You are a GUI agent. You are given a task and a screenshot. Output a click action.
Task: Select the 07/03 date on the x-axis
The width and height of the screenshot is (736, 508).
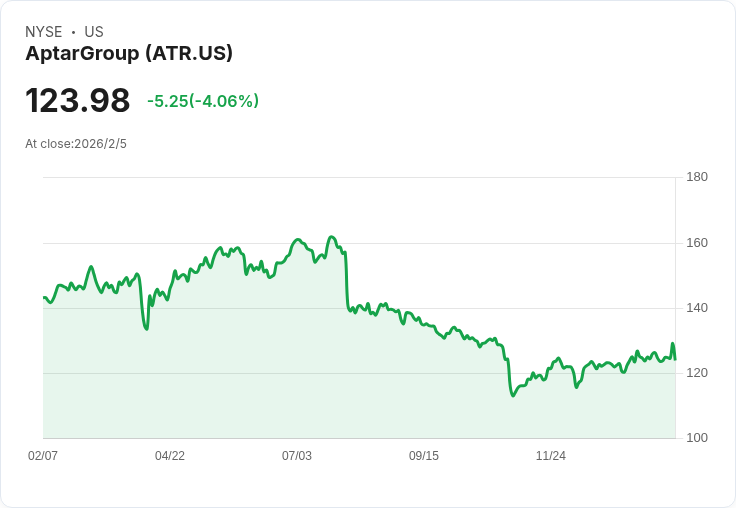click(x=297, y=456)
